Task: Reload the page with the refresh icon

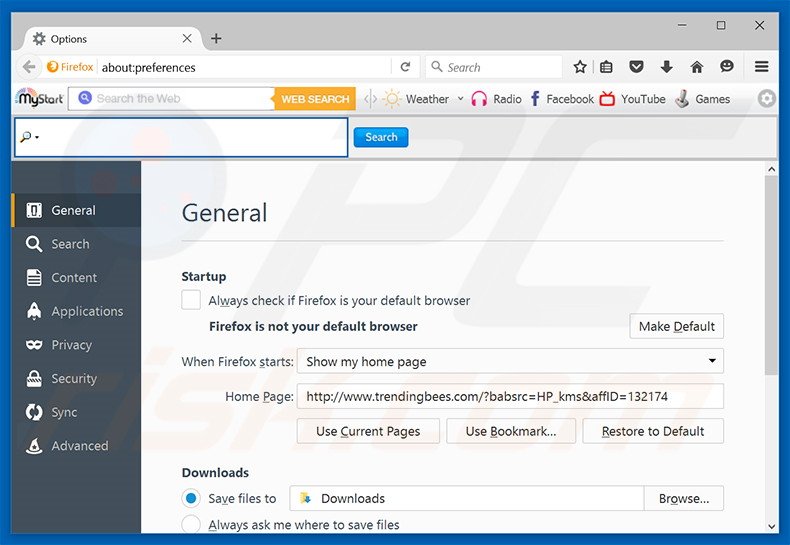Action: [405, 67]
